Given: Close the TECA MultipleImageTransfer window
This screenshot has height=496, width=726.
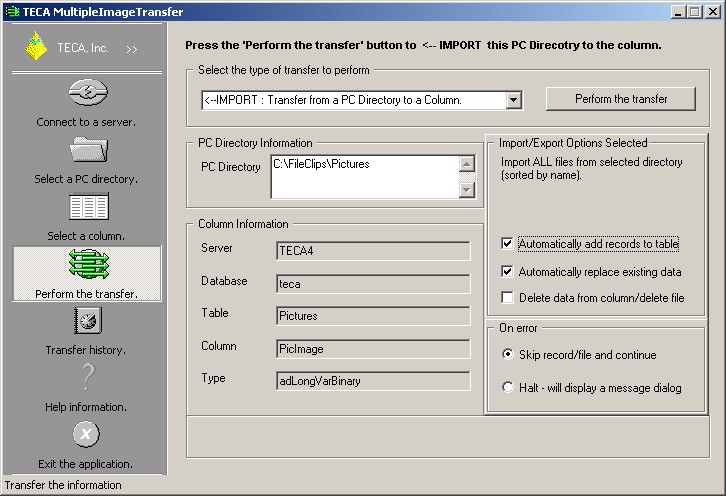Looking at the screenshot, I should point(712,12).
